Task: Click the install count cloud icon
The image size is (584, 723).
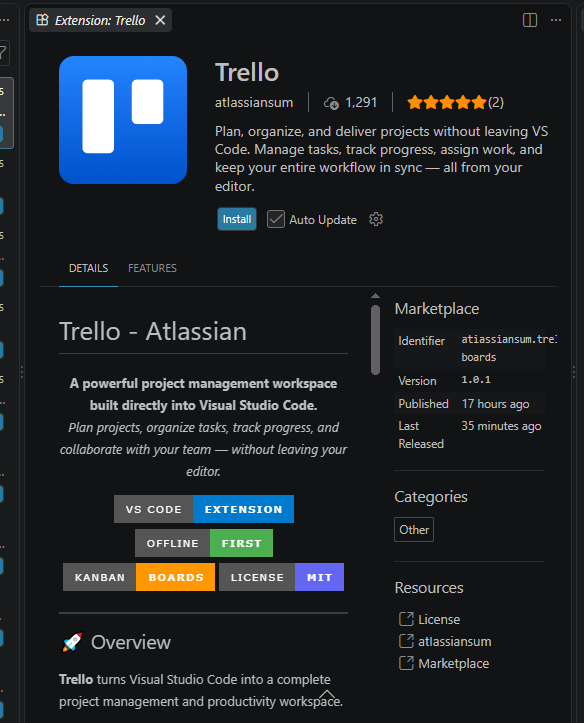Action: point(331,103)
